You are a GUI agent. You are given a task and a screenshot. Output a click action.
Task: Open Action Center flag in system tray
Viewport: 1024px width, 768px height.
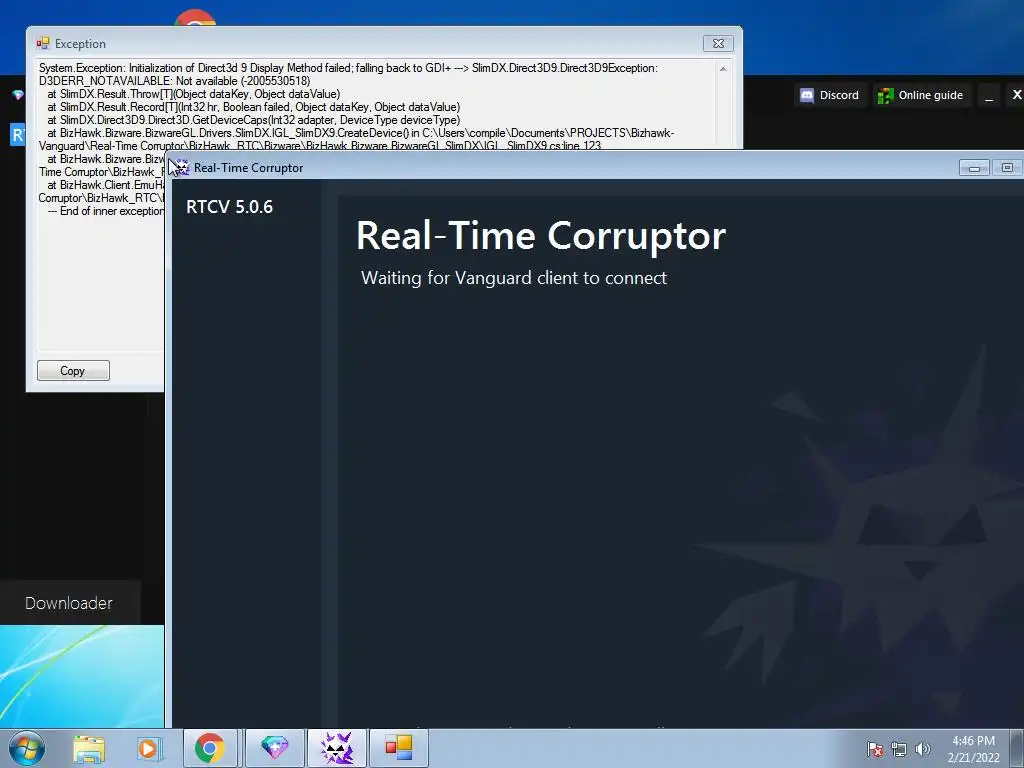875,749
